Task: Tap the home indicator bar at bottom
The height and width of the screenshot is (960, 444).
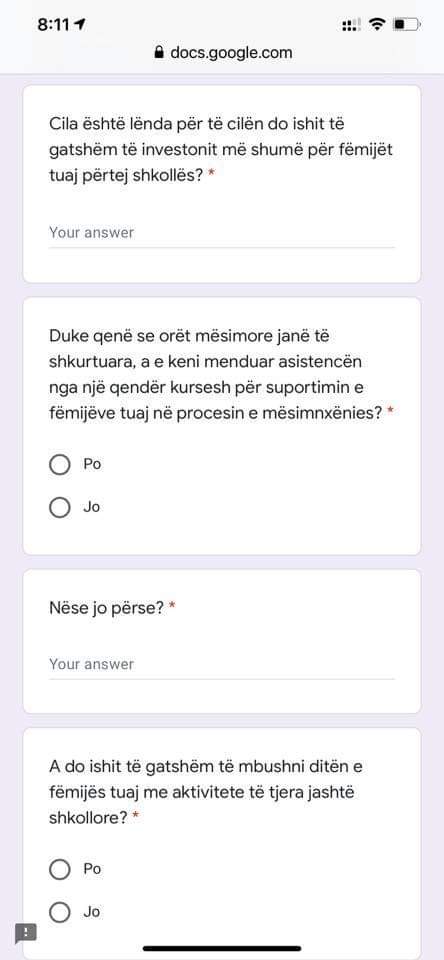Action: [222, 948]
